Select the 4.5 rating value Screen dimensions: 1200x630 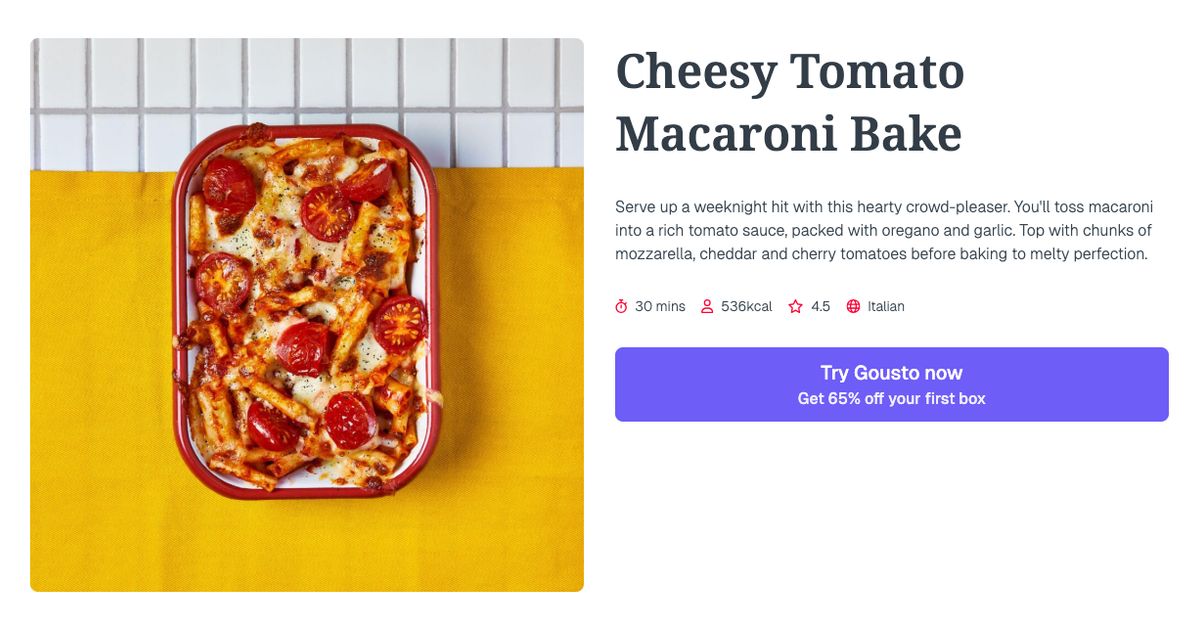pyautogui.click(x=820, y=306)
